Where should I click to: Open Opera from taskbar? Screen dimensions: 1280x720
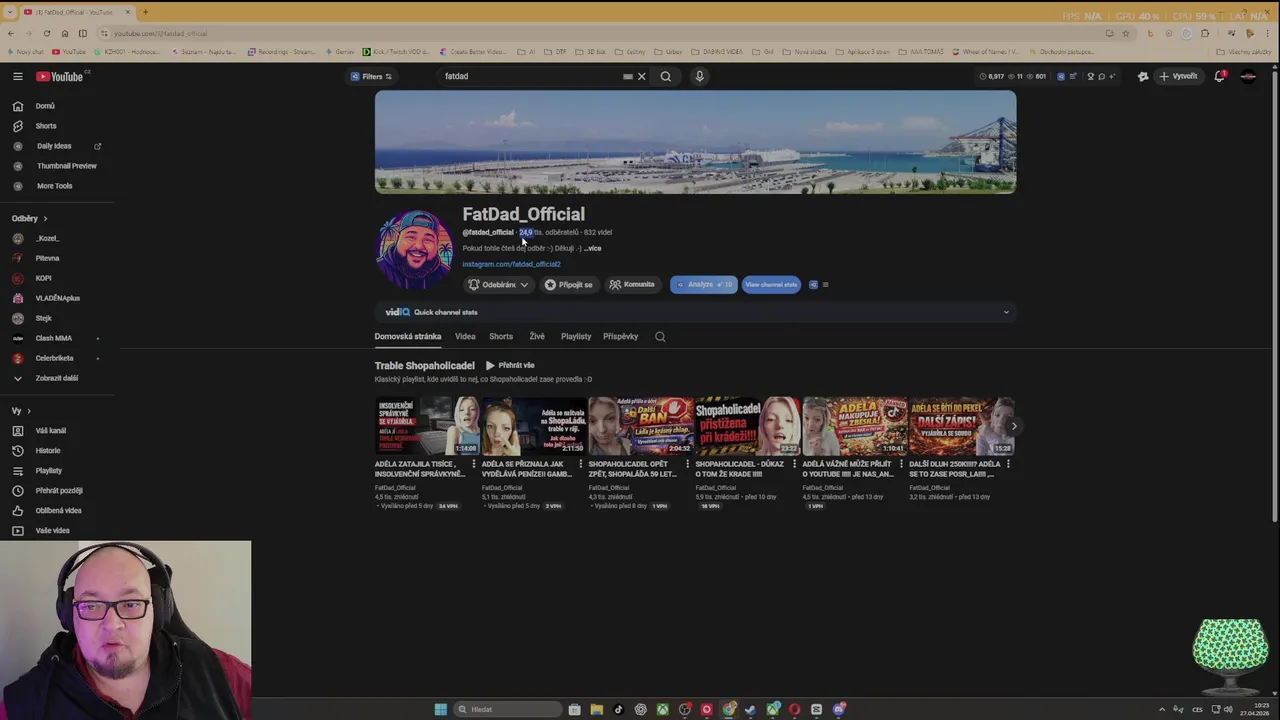click(794, 709)
